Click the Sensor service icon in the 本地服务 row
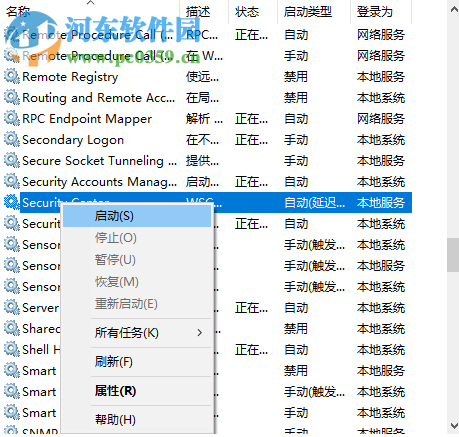Screen dimensions: 459x437 (12, 266)
